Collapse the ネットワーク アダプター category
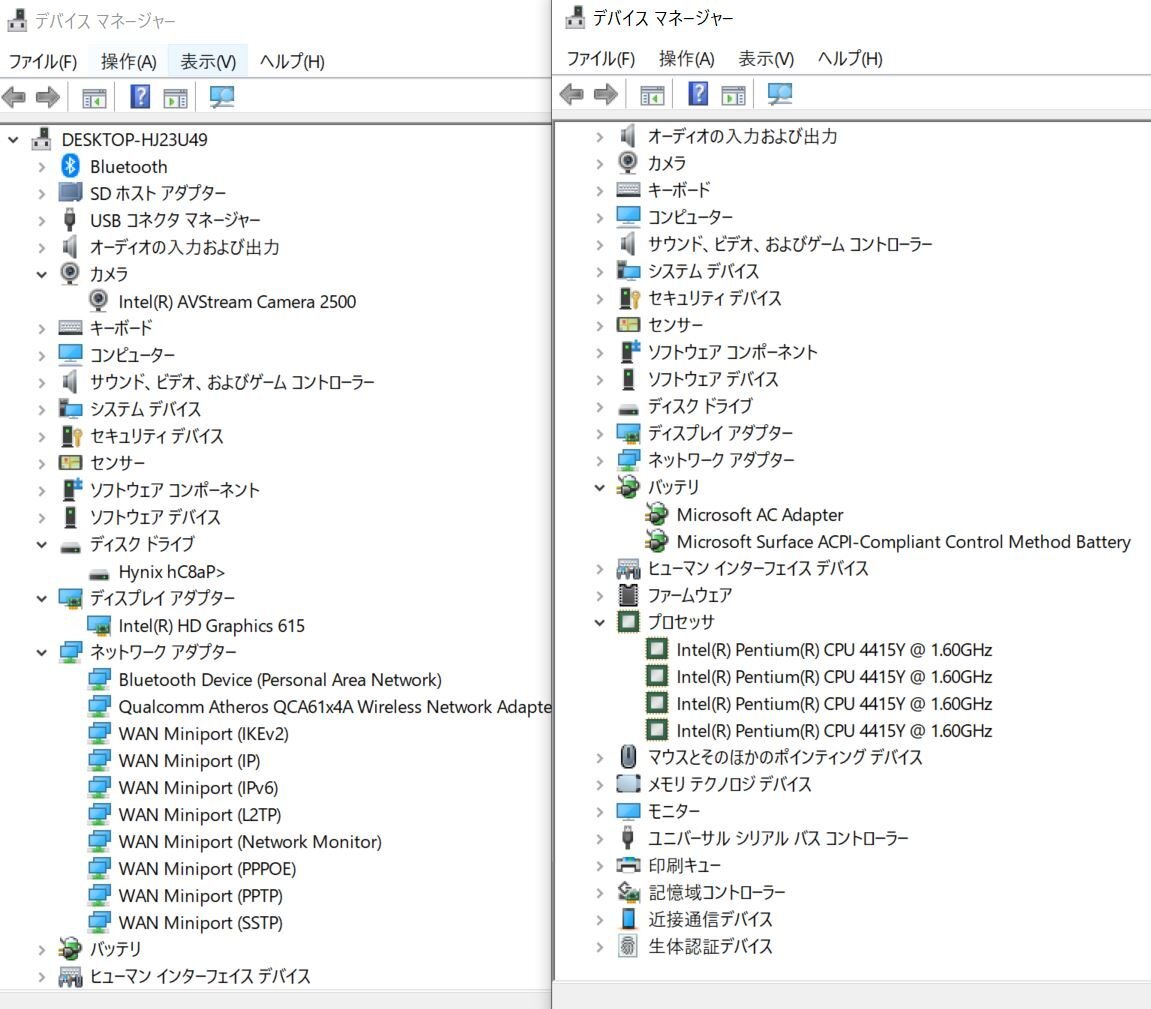Image resolution: width=1151 pixels, height=1009 pixels. 40,652
